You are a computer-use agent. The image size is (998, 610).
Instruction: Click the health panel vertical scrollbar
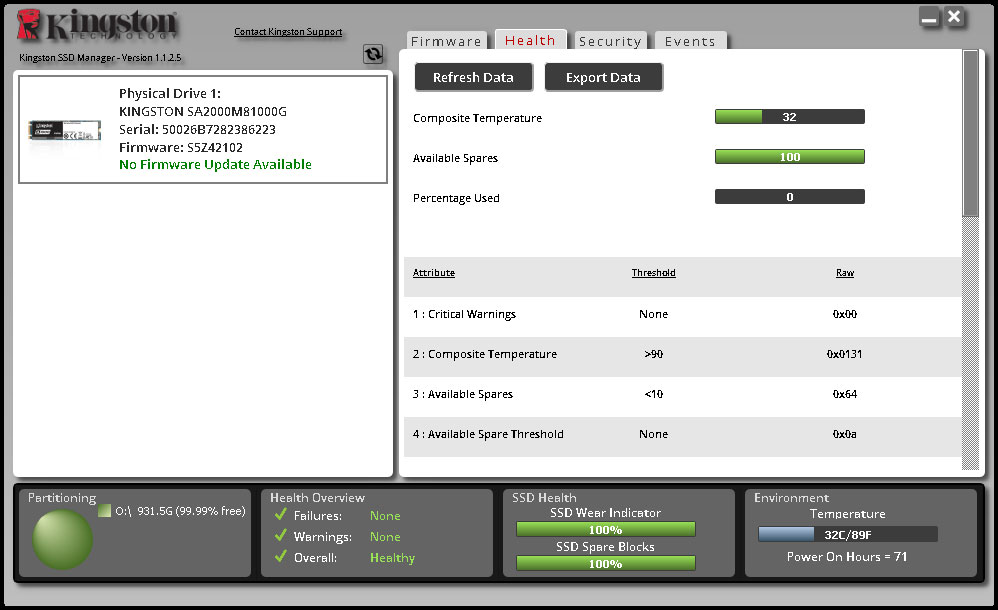point(970,260)
